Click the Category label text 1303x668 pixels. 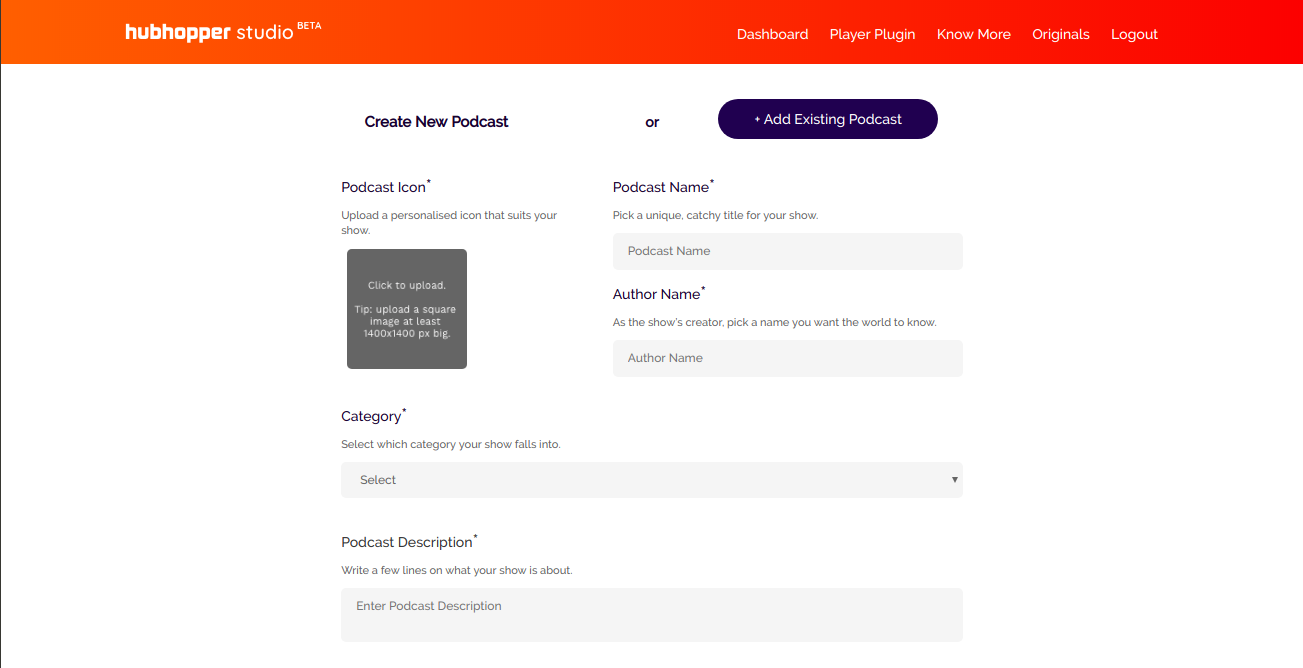pos(374,416)
